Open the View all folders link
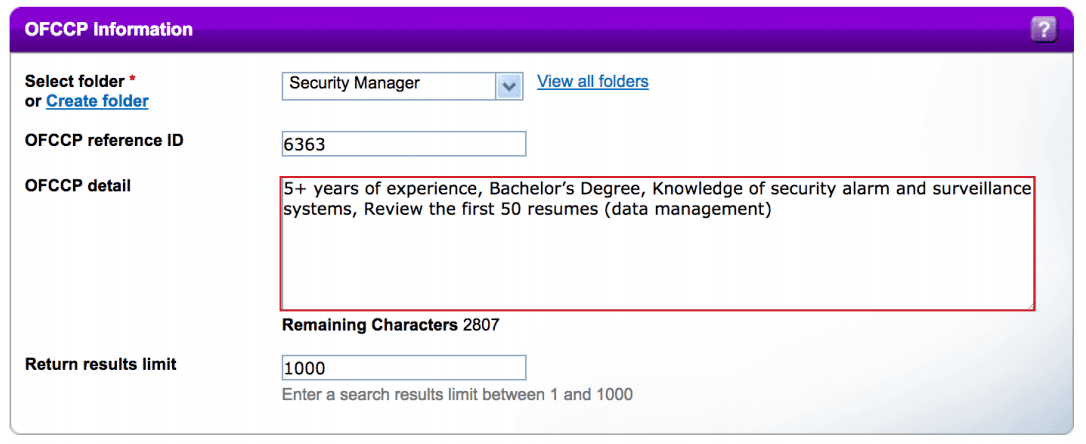 tap(593, 82)
